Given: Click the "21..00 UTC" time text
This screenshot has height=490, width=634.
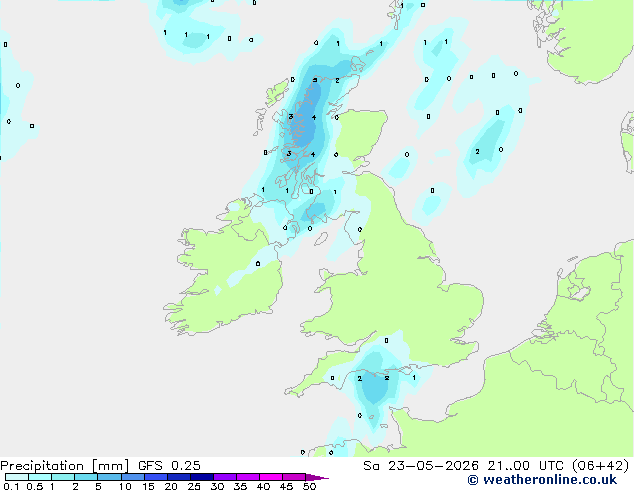Looking at the screenshot, I should point(525,466).
